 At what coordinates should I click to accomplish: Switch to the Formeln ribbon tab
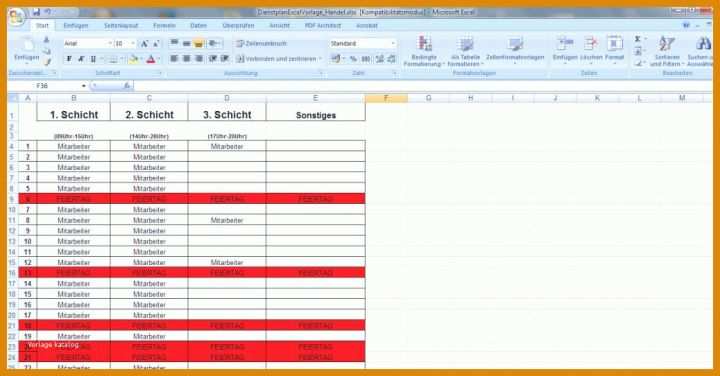tap(164, 26)
